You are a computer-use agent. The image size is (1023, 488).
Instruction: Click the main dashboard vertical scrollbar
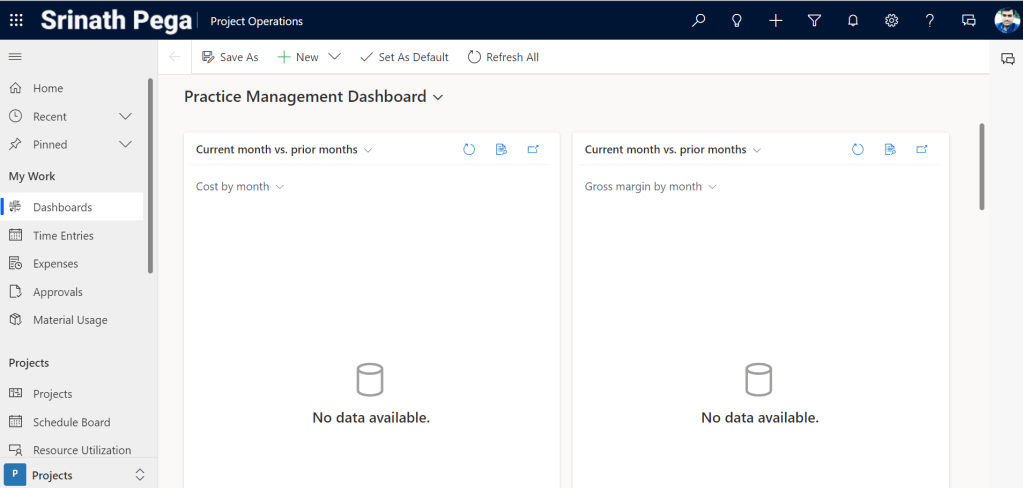point(982,167)
